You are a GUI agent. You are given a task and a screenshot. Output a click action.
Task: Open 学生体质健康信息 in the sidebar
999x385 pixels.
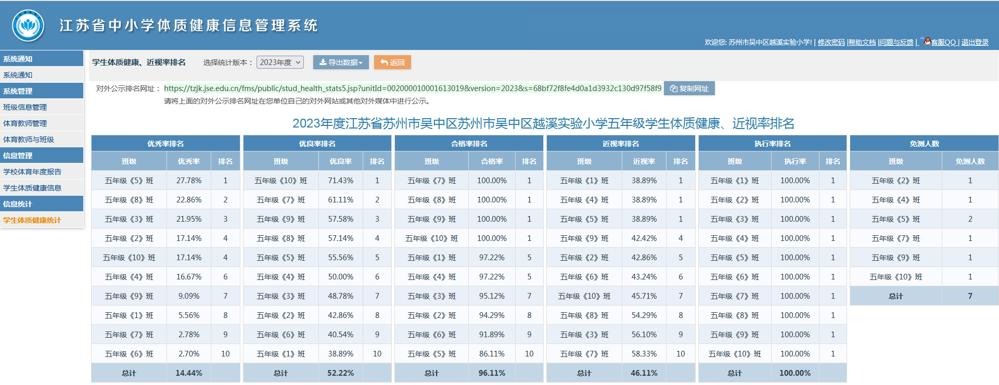click(x=41, y=187)
